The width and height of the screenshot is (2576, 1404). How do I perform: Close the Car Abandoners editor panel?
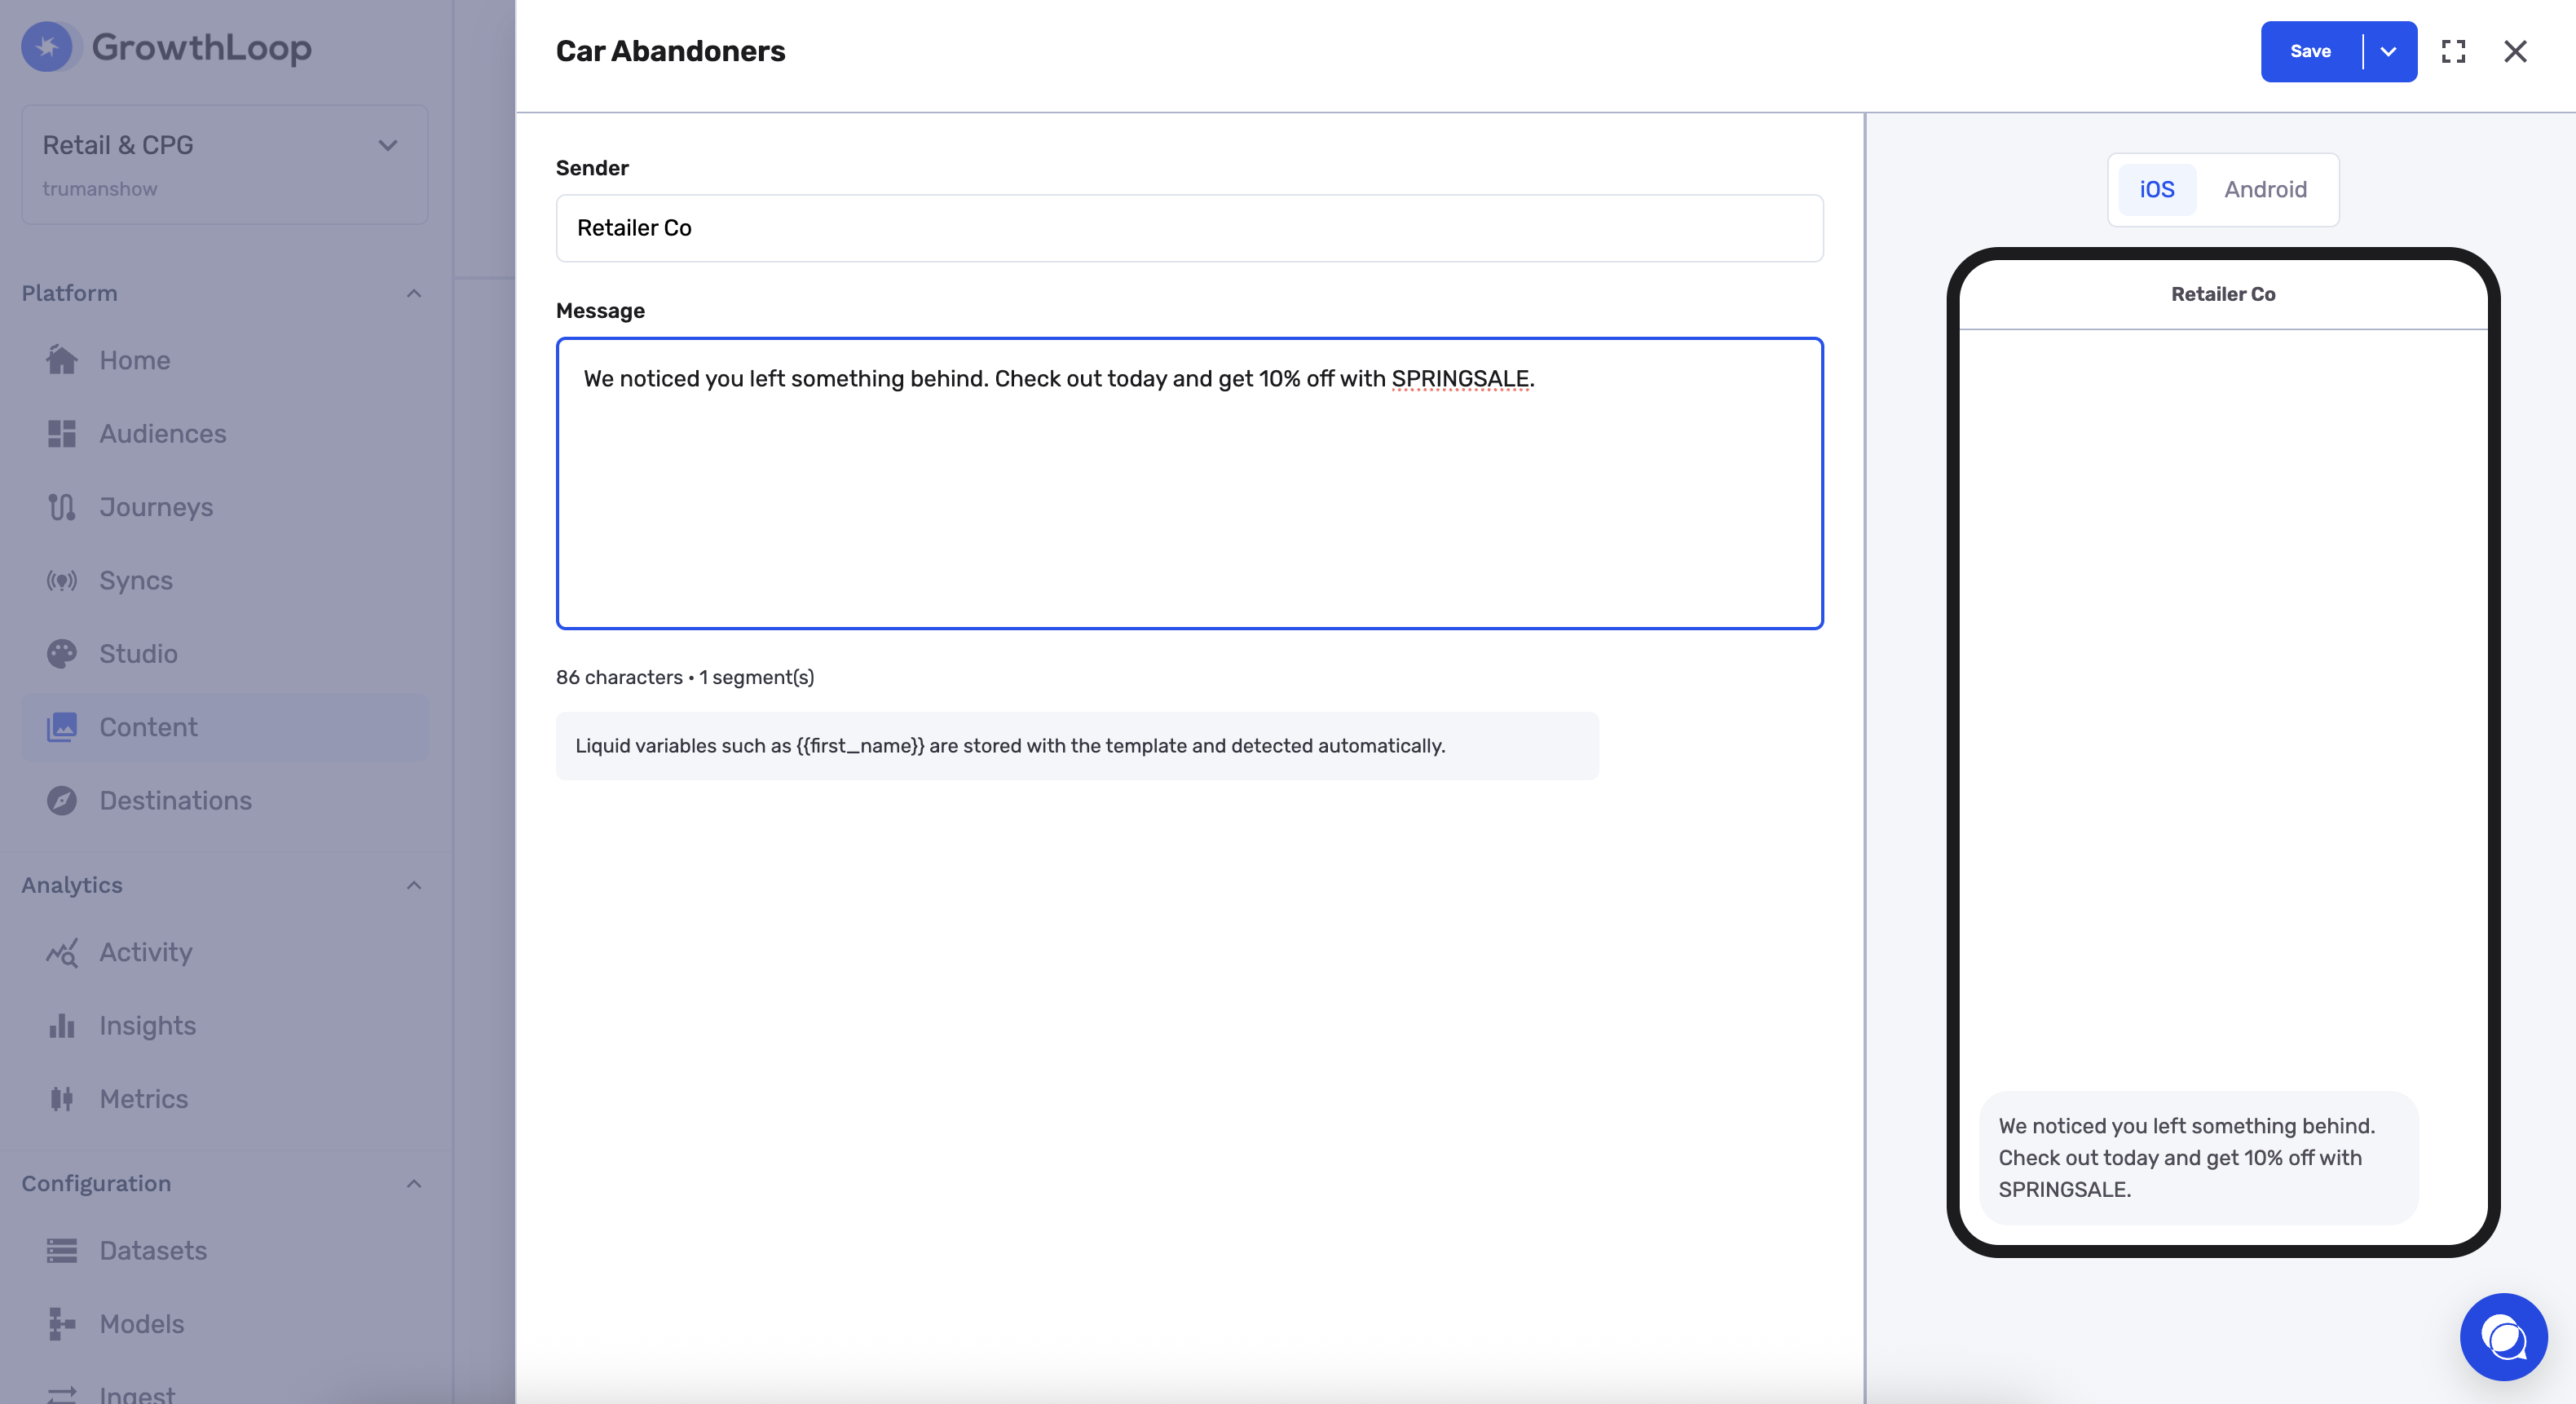coord(2515,51)
